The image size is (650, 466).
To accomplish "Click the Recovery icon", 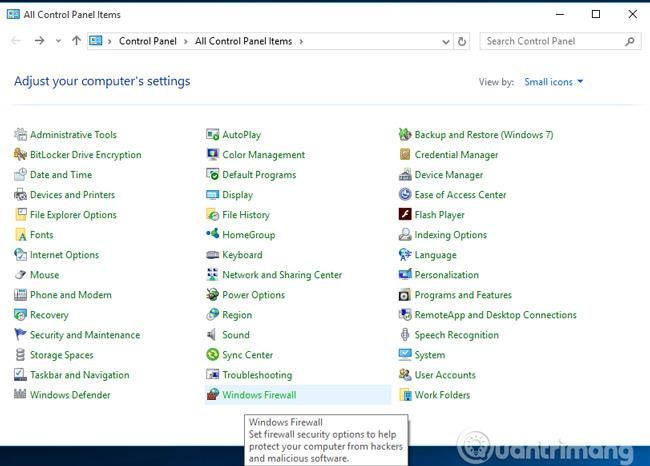I will (20, 315).
